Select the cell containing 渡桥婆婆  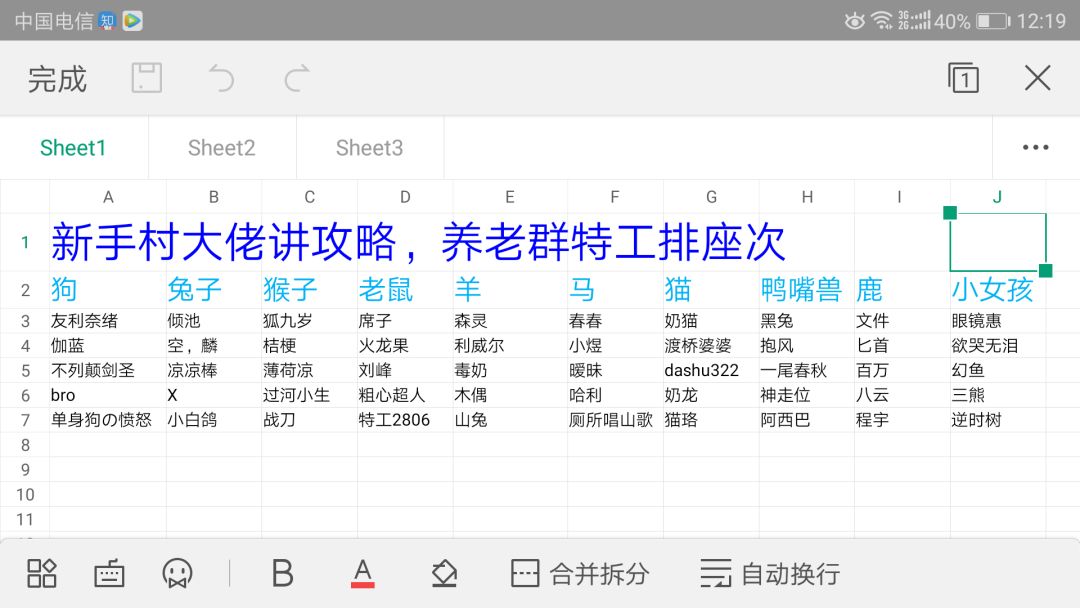point(711,346)
